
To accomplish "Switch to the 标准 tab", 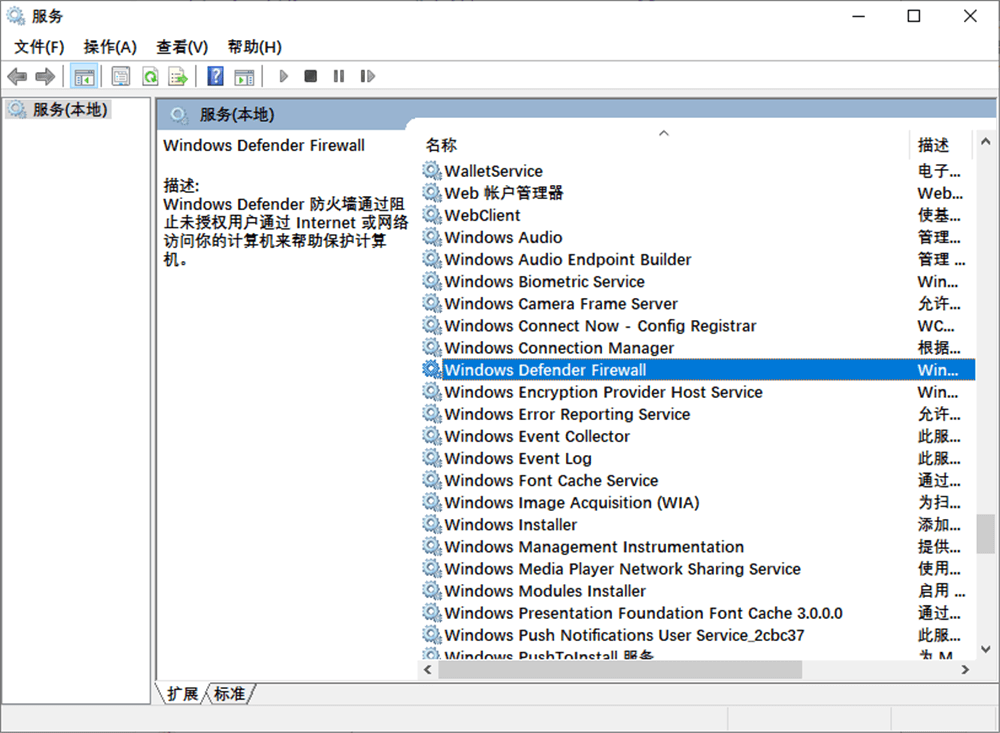I will 229,693.
